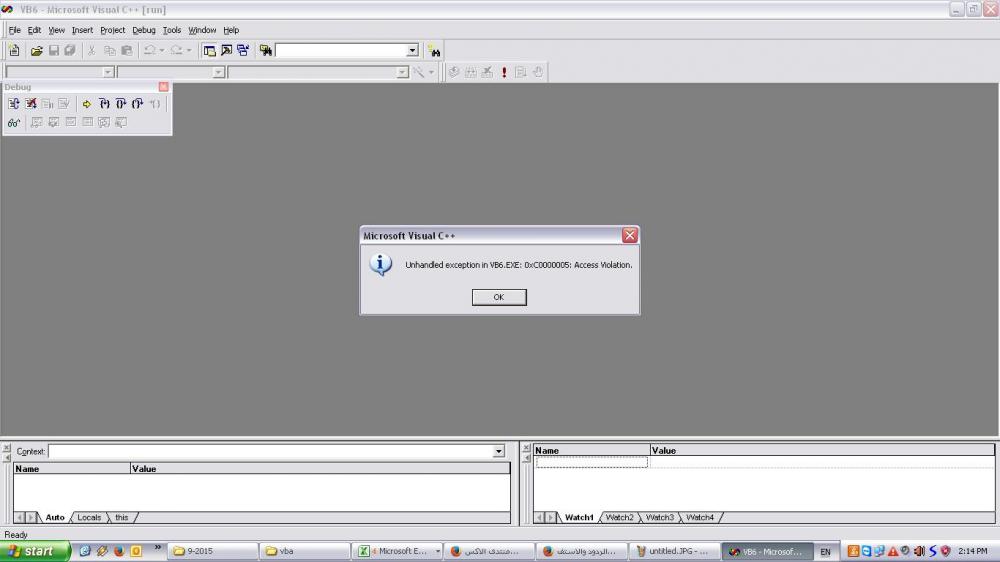Viewport: 1000px width, 562px height.
Task: Toggle the Workspace window icon
Action: (209, 50)
